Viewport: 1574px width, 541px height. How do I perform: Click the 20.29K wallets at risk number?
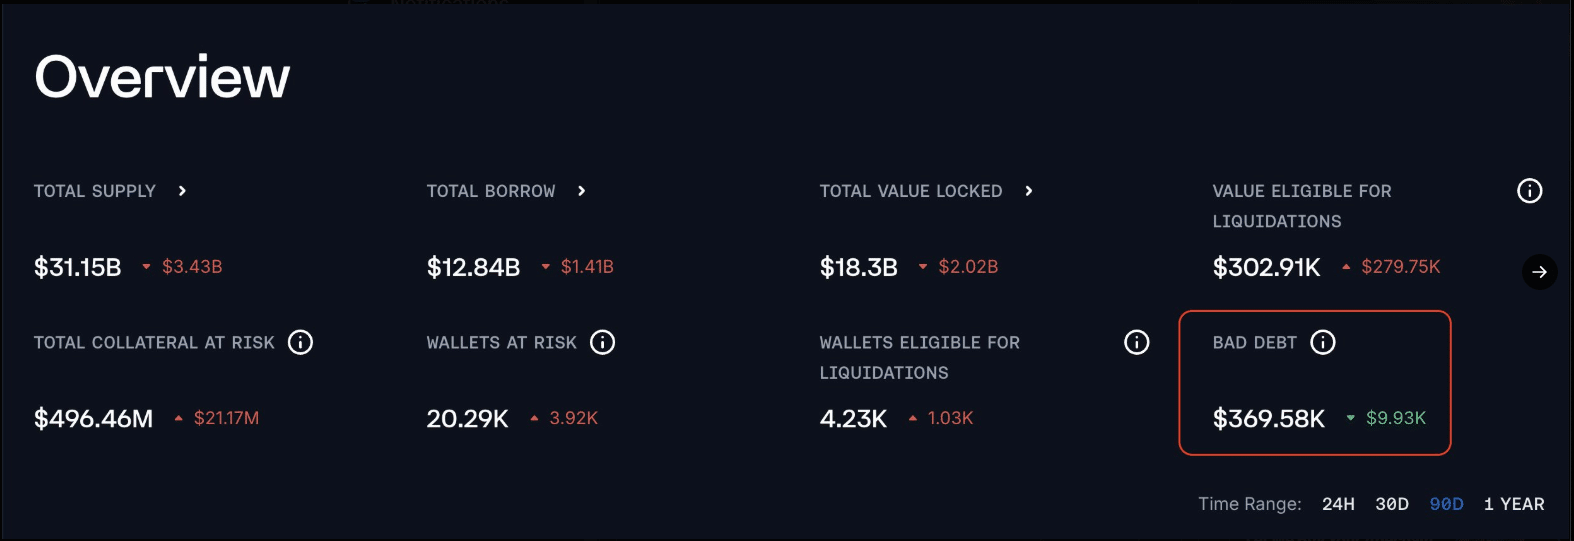pyautogui.click(x=467, y=419)
